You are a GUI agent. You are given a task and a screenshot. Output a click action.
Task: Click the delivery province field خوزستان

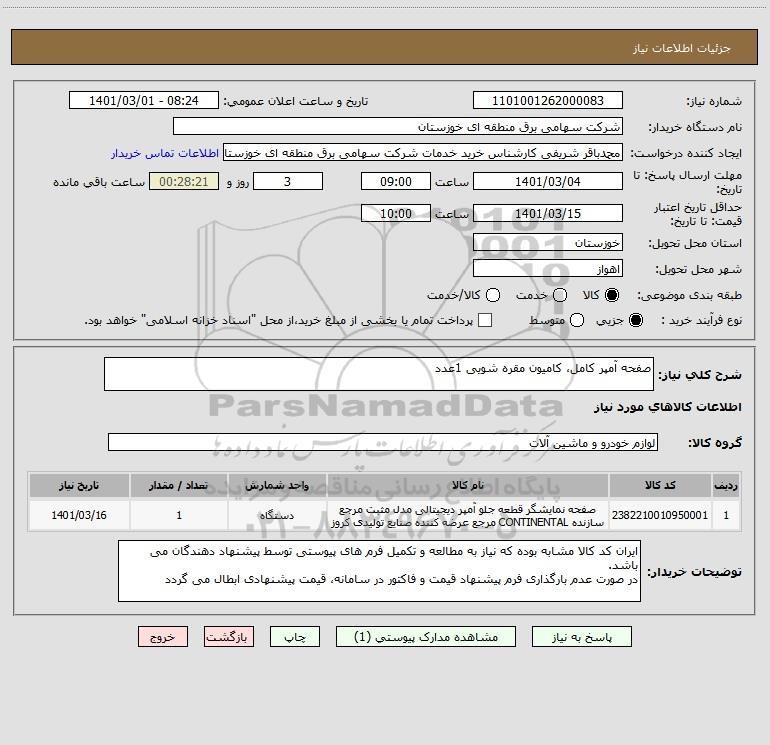click(x=548, y=243)
